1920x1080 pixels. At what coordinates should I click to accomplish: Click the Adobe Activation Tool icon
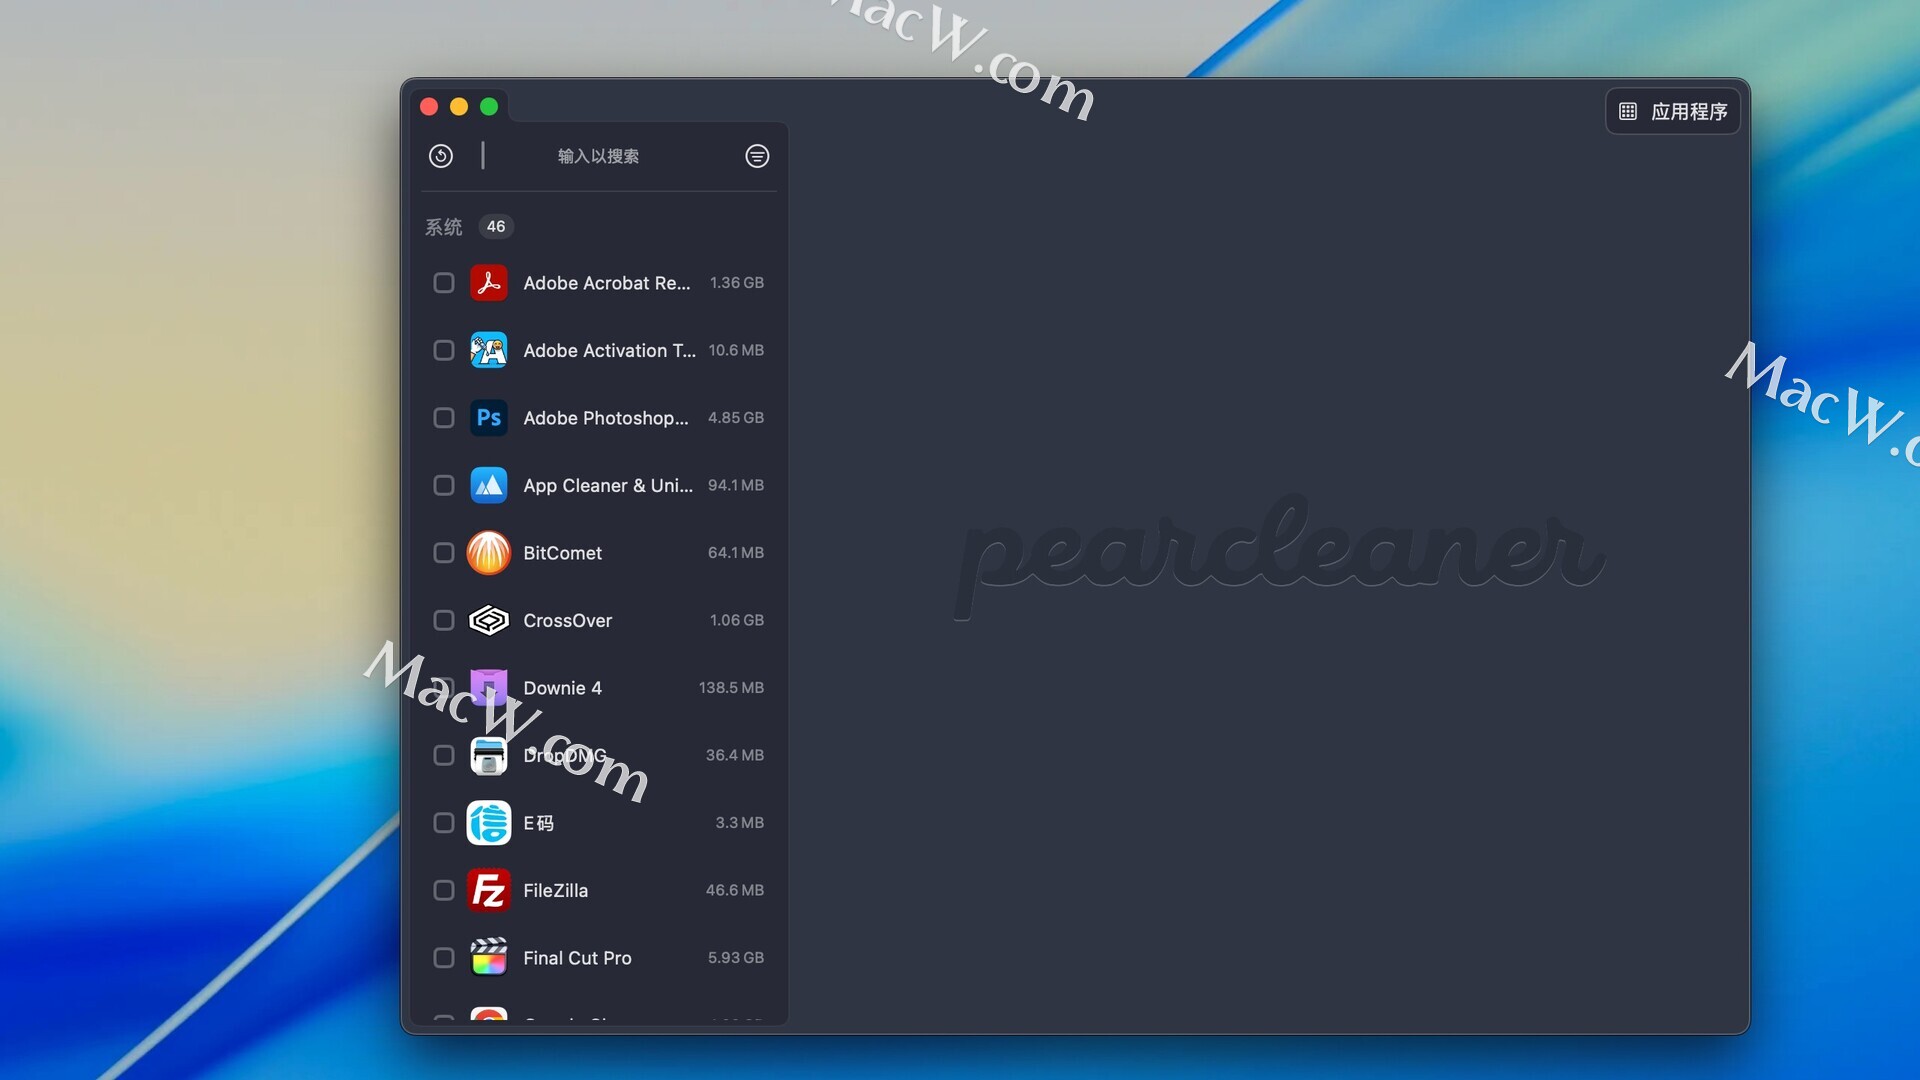(489, 350)
